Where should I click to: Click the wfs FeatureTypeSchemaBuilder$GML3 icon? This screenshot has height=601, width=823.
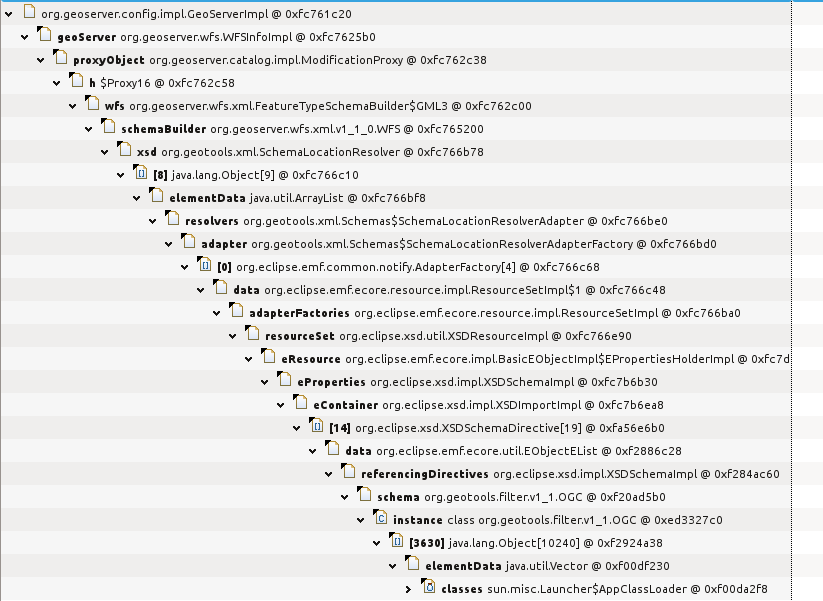pyautogui.click(x=92, y=104)
